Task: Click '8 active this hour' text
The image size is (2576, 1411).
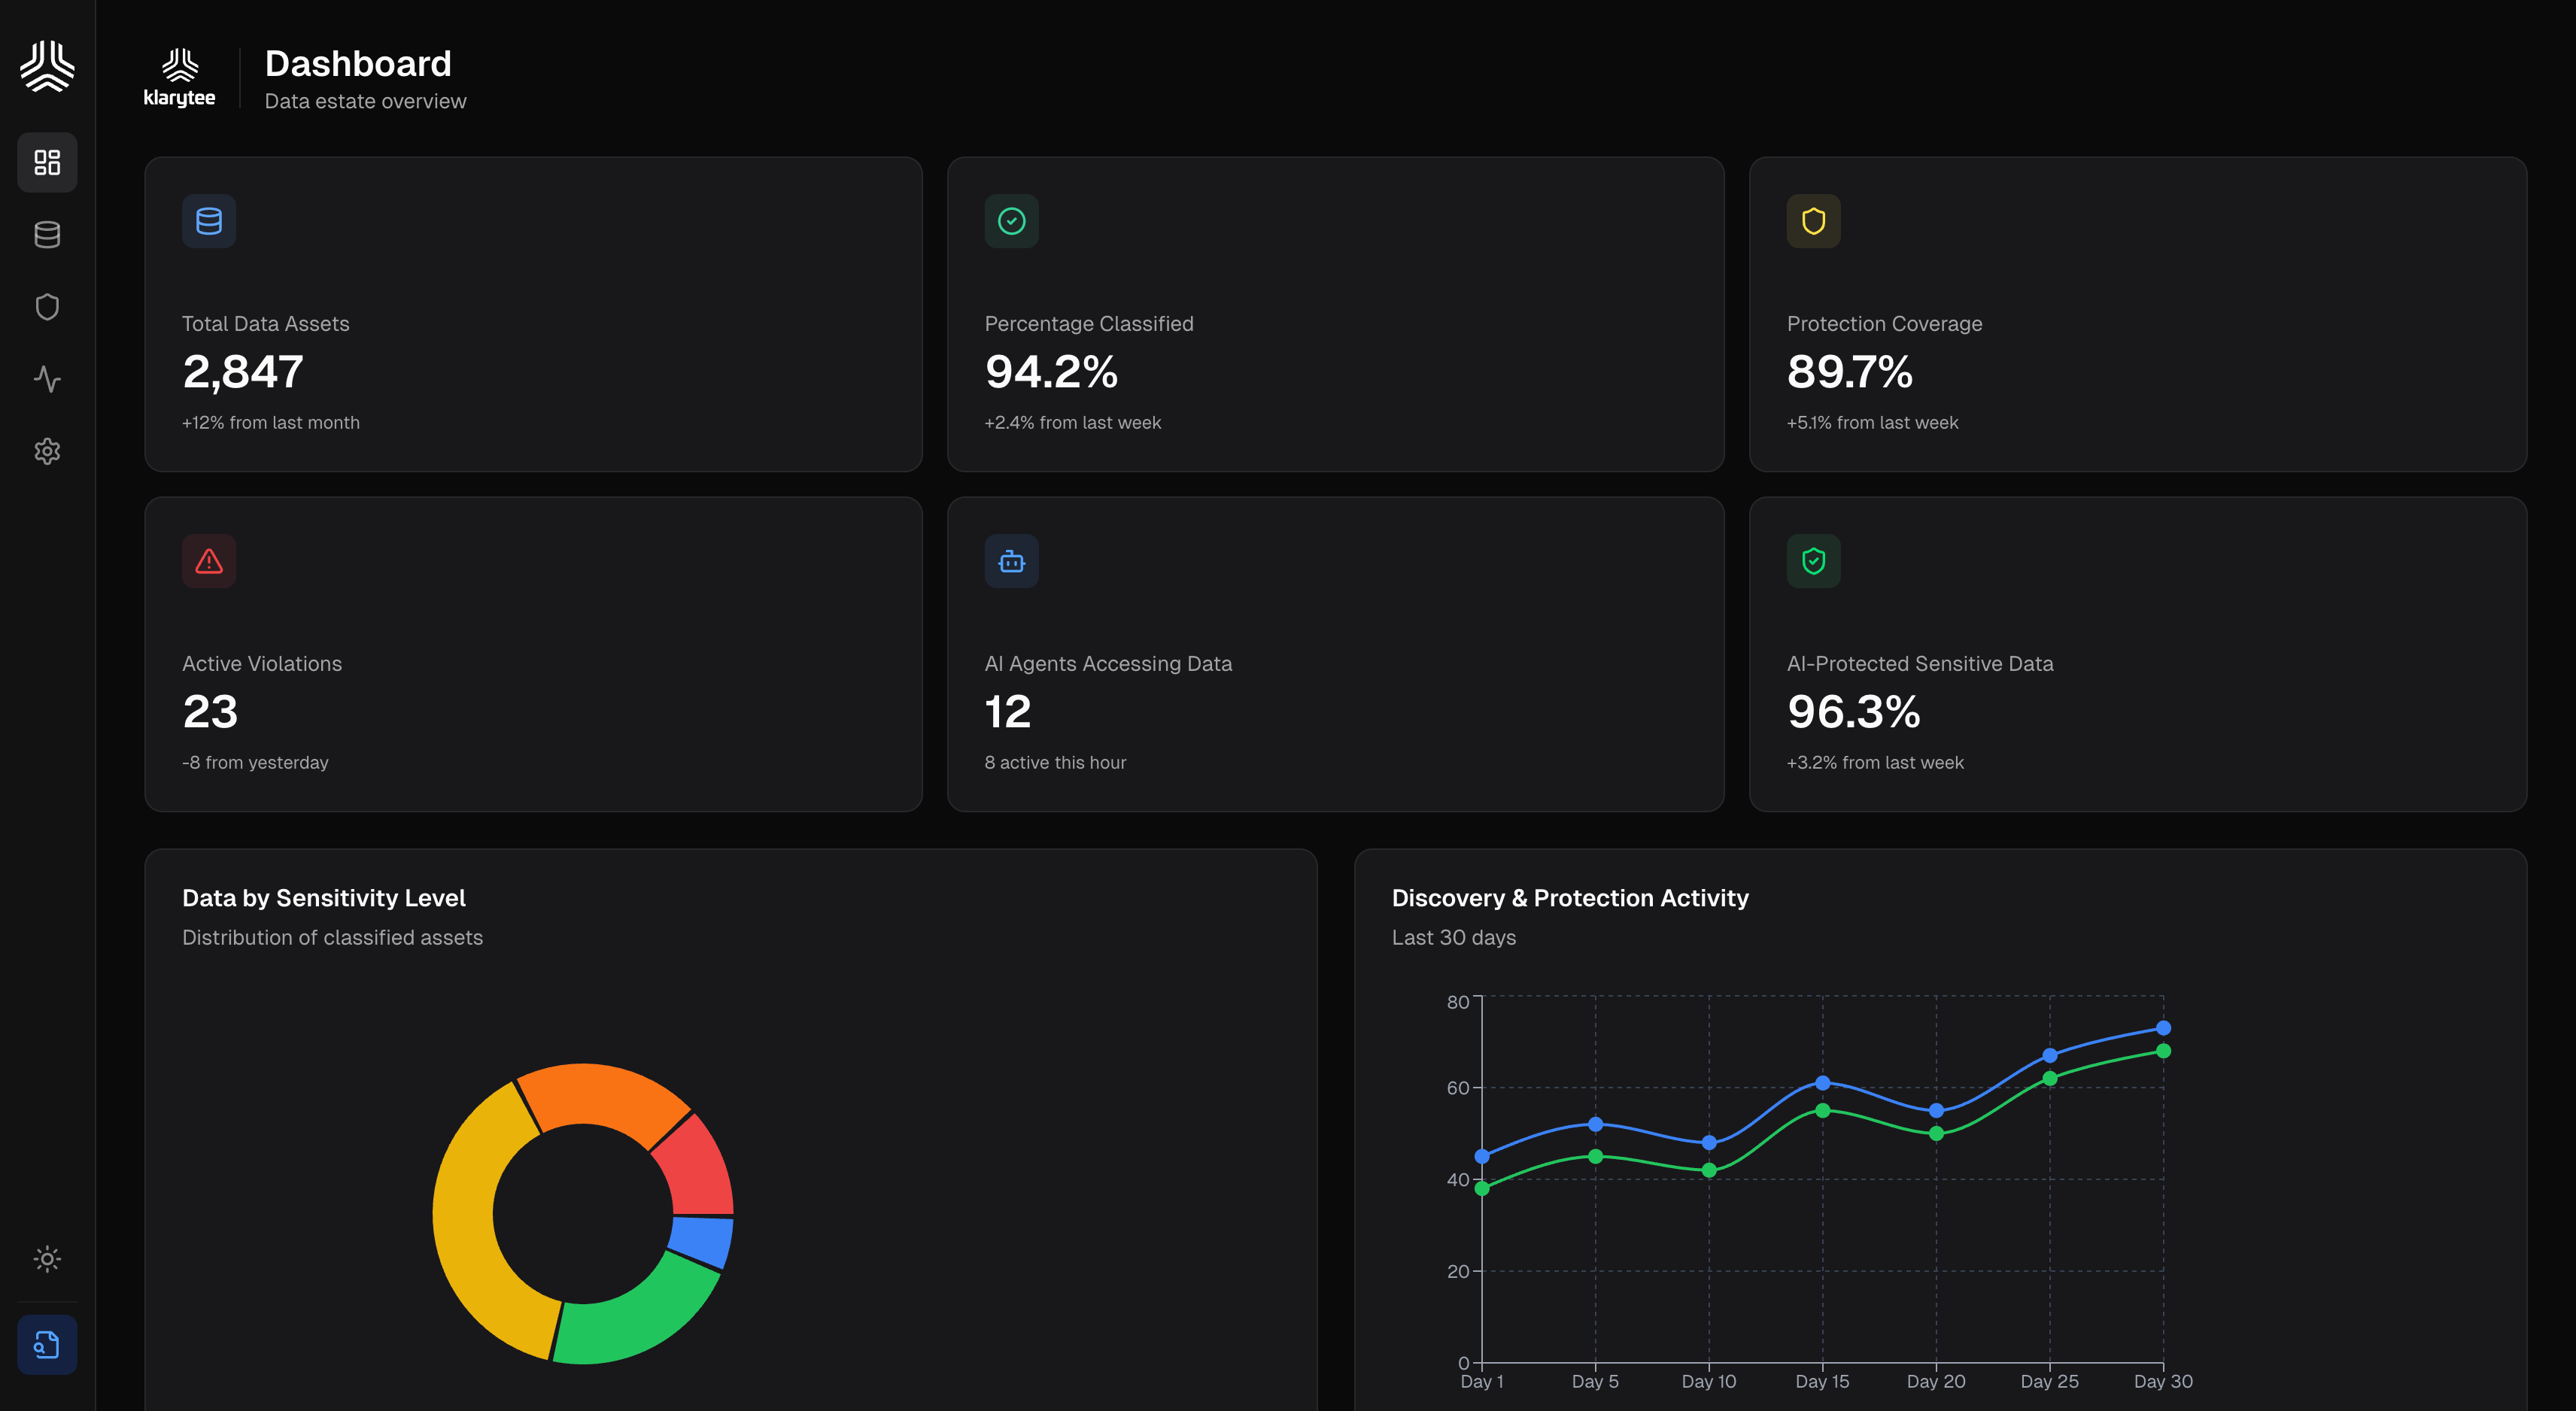Action: [1055, 763]
